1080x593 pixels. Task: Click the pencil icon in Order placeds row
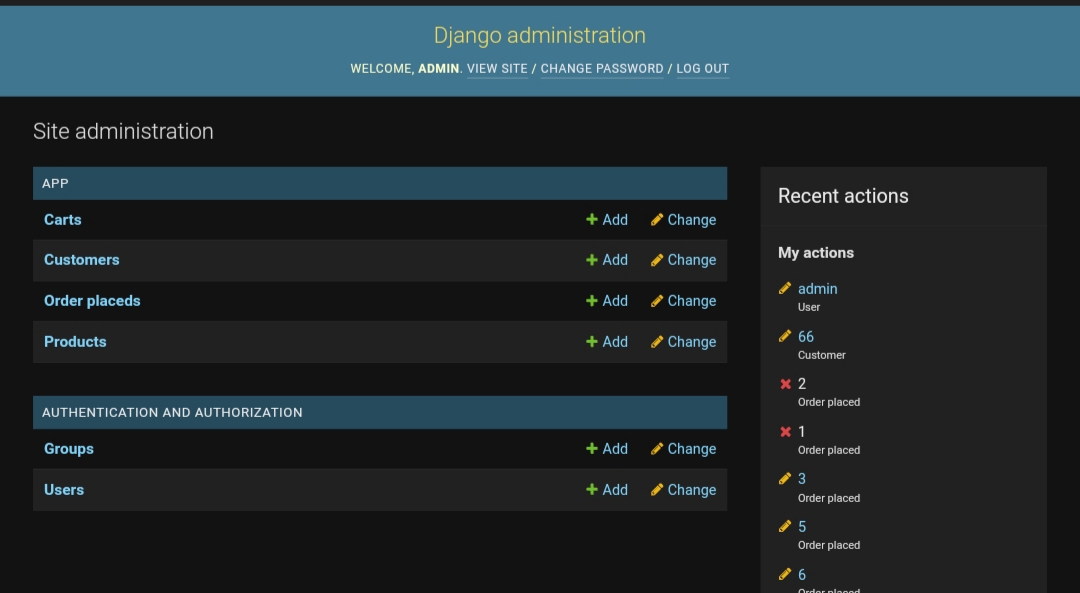click(657, 301)
